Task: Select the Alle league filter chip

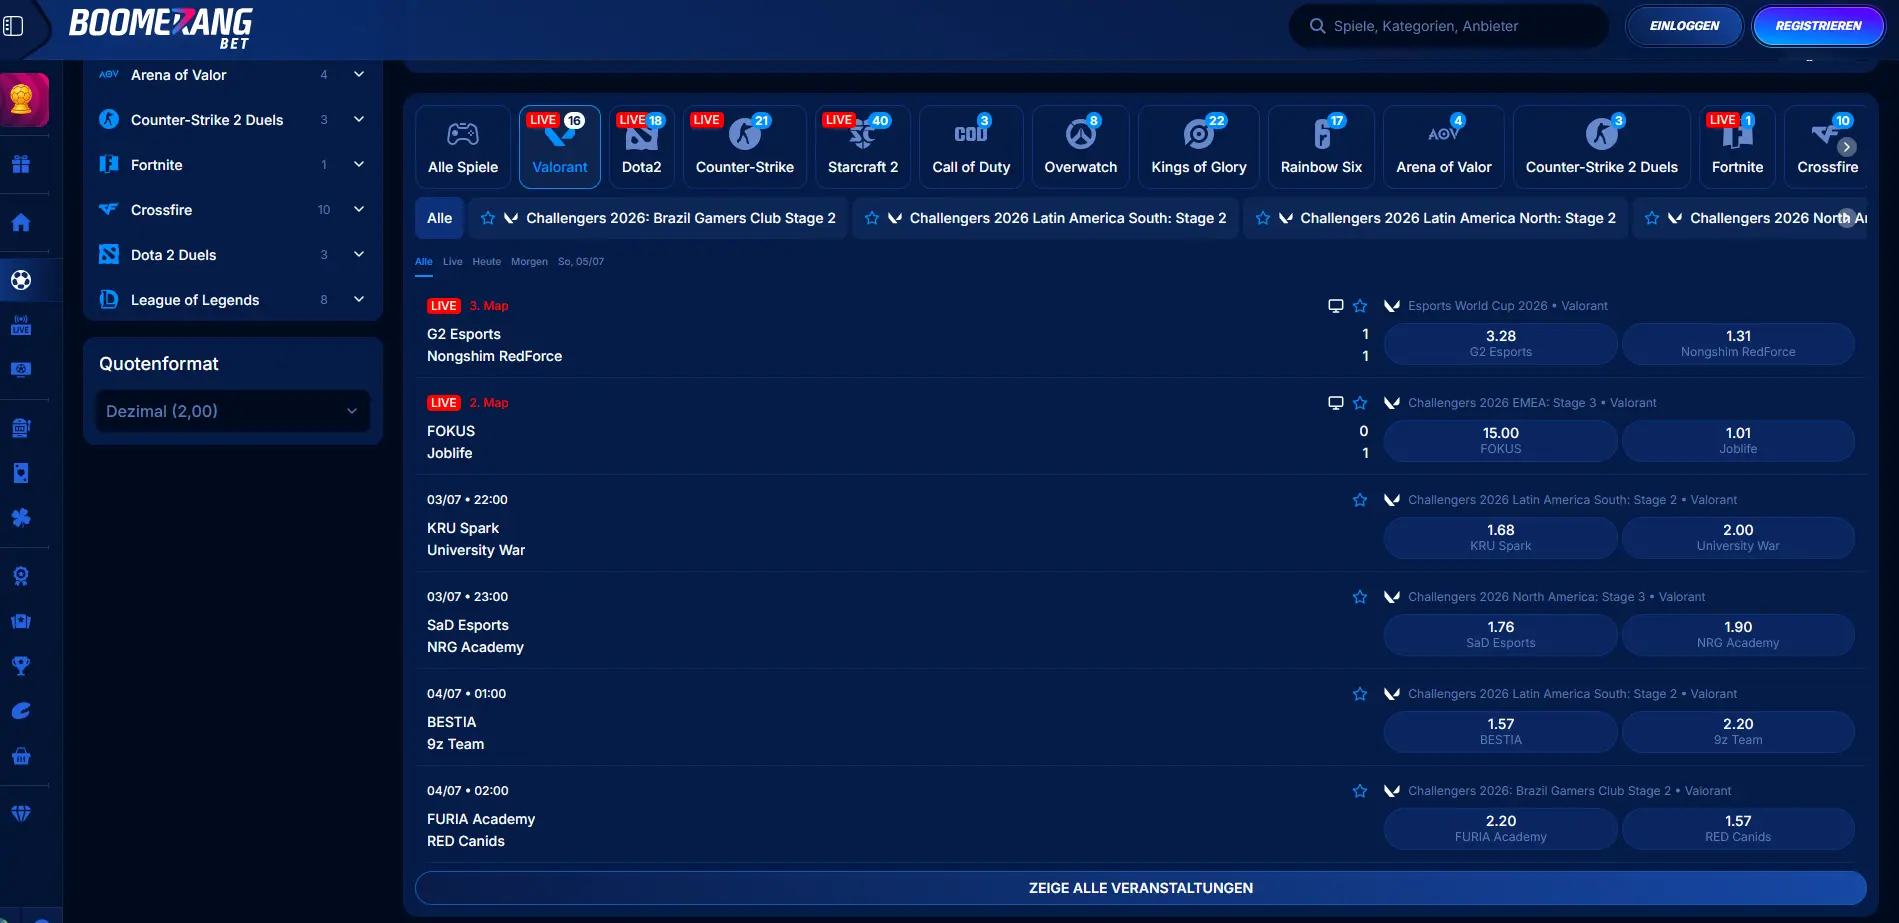Action: [440, 218]
